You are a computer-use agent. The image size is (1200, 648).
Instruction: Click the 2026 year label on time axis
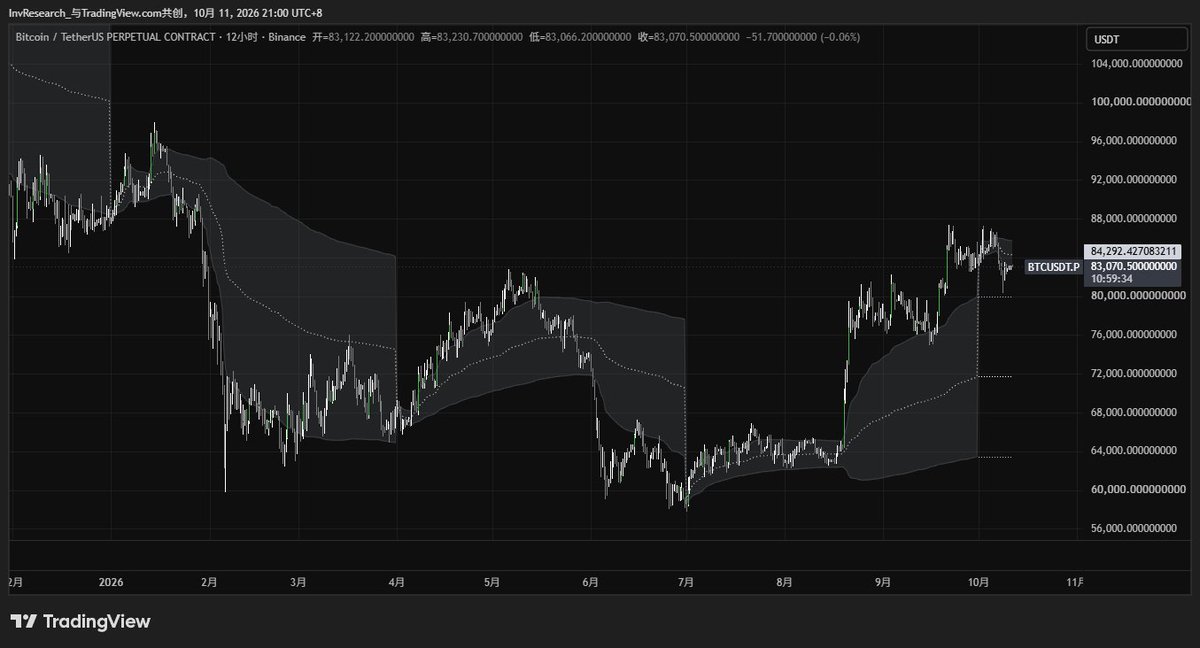112,581
